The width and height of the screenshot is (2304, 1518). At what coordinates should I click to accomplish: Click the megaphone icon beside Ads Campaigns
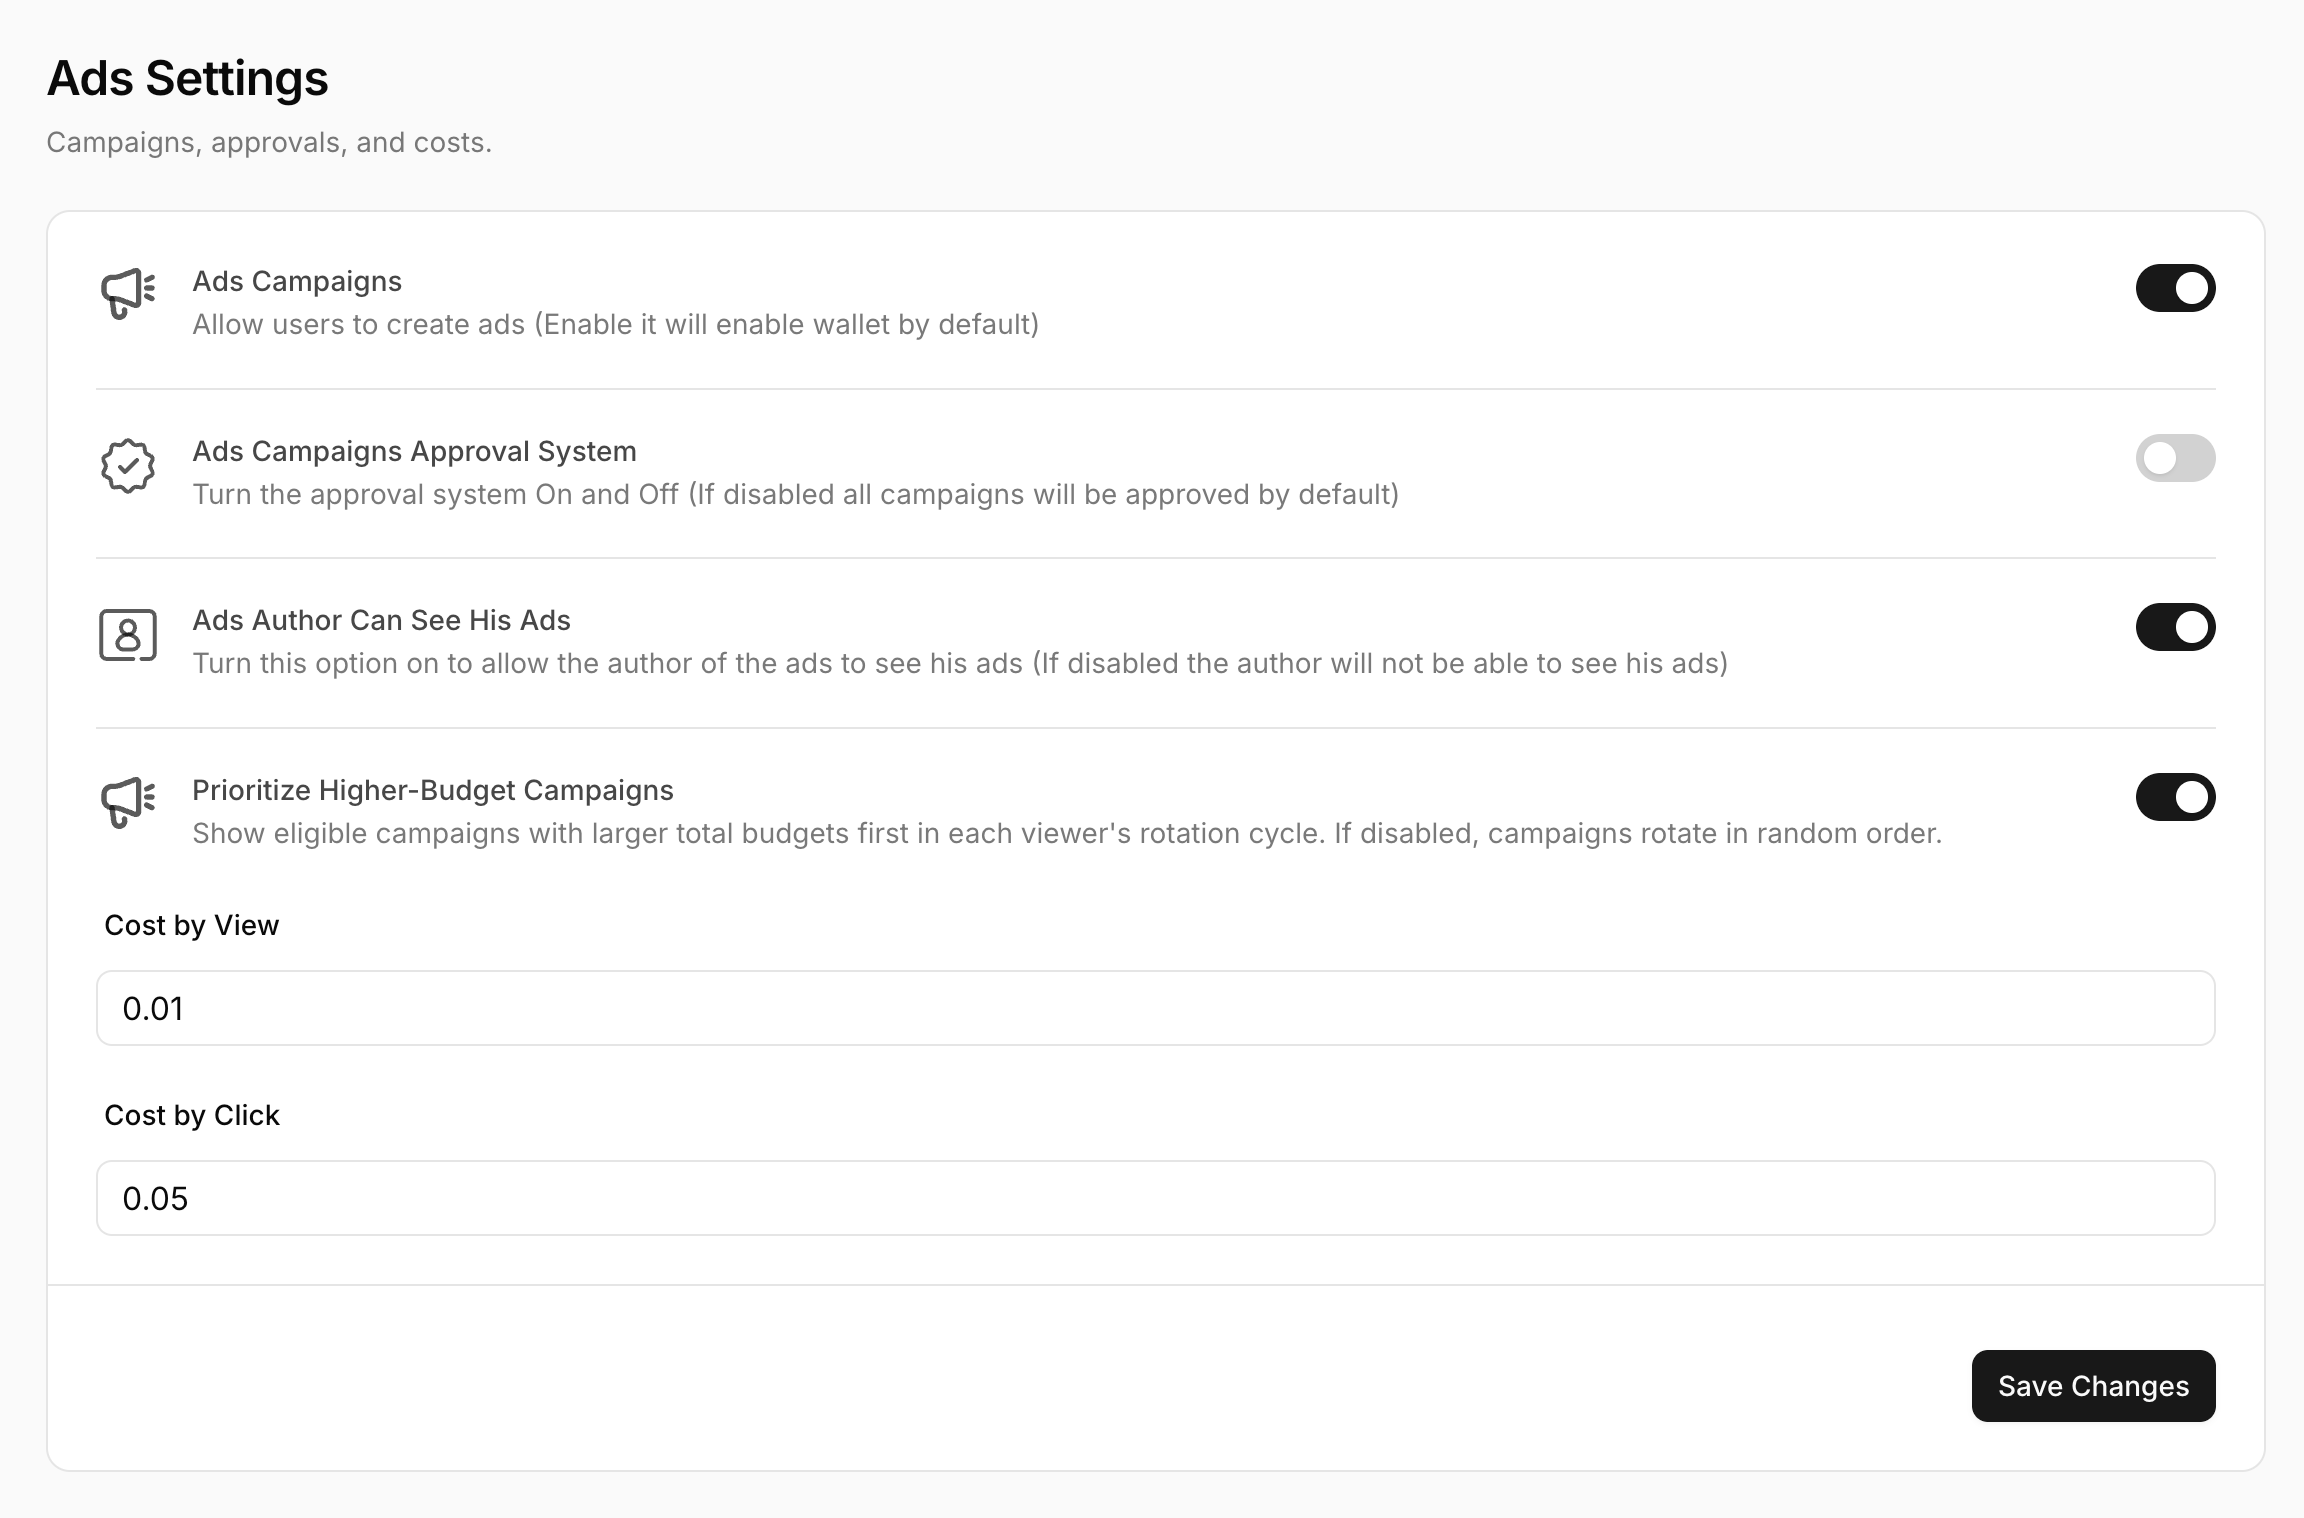(128, 294)
